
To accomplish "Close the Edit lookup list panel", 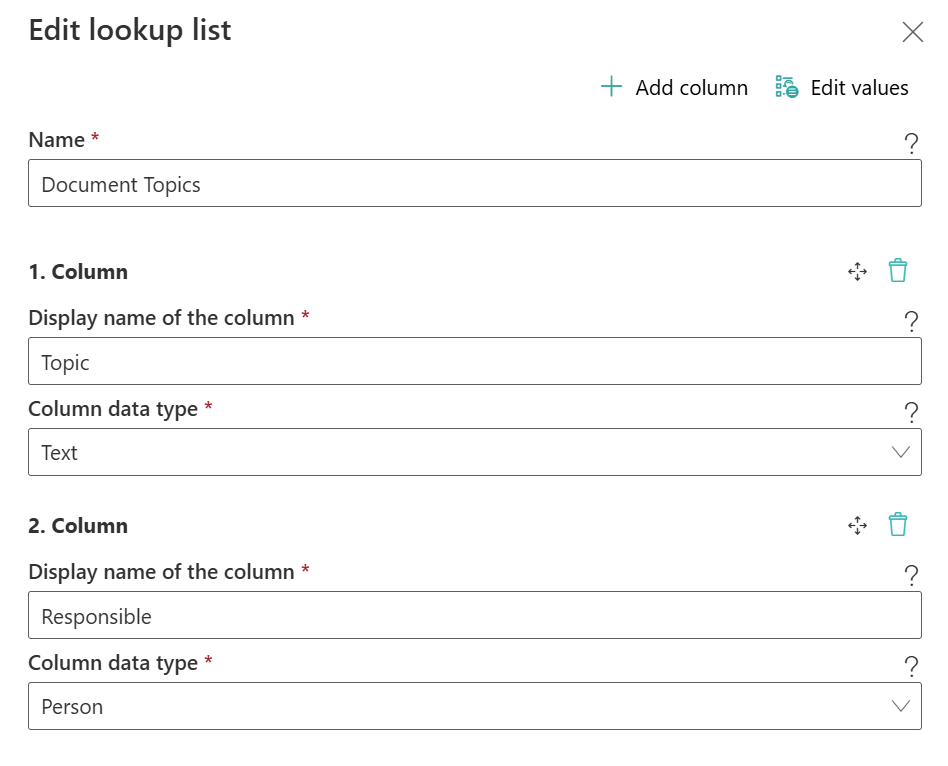I will point(912,32).
